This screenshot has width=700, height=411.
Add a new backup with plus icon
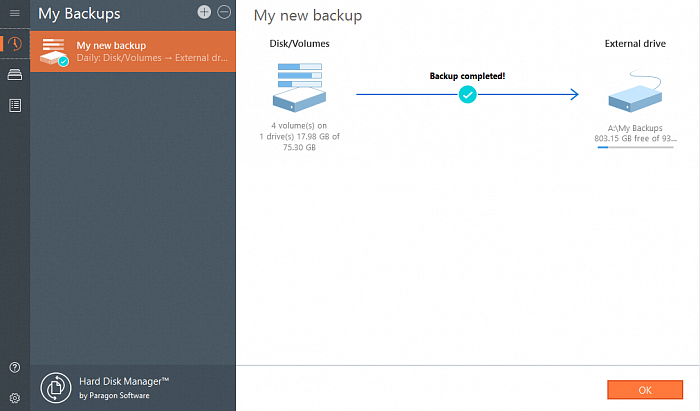(204, 12)
